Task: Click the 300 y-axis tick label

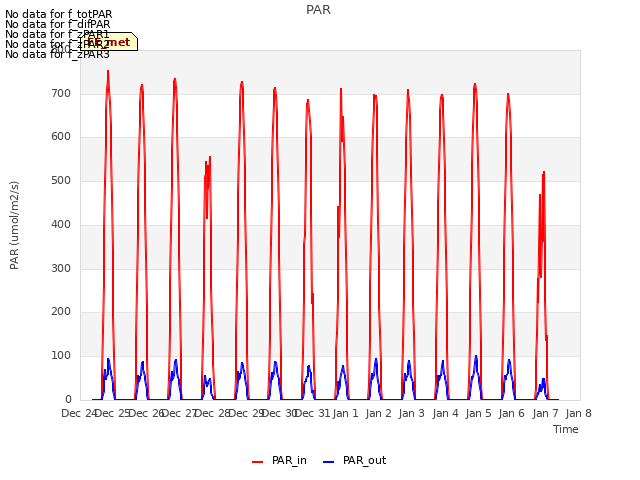Action: (x=61, y=269)
